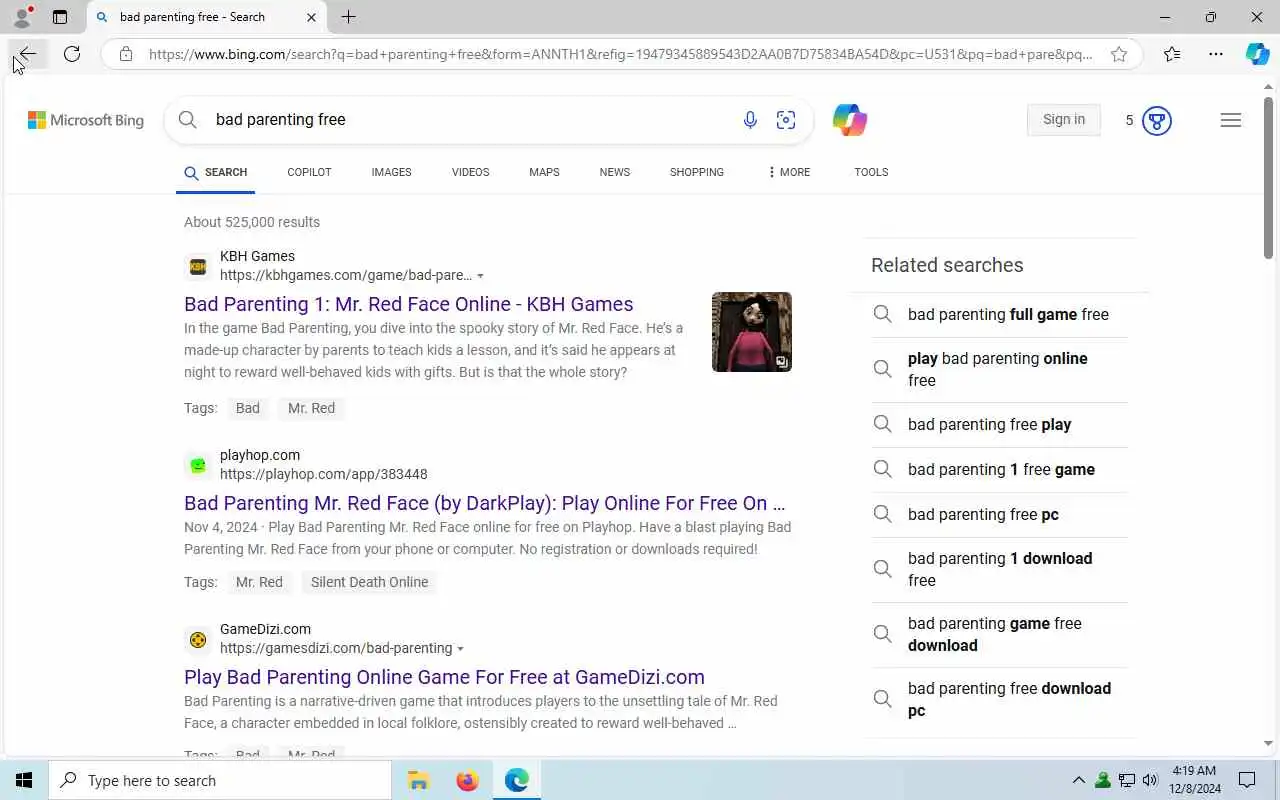View site information lock icon
Image resolution: width=1280 pixels, height=800 pixels.
pyautogui.click(x=126, y=54)
